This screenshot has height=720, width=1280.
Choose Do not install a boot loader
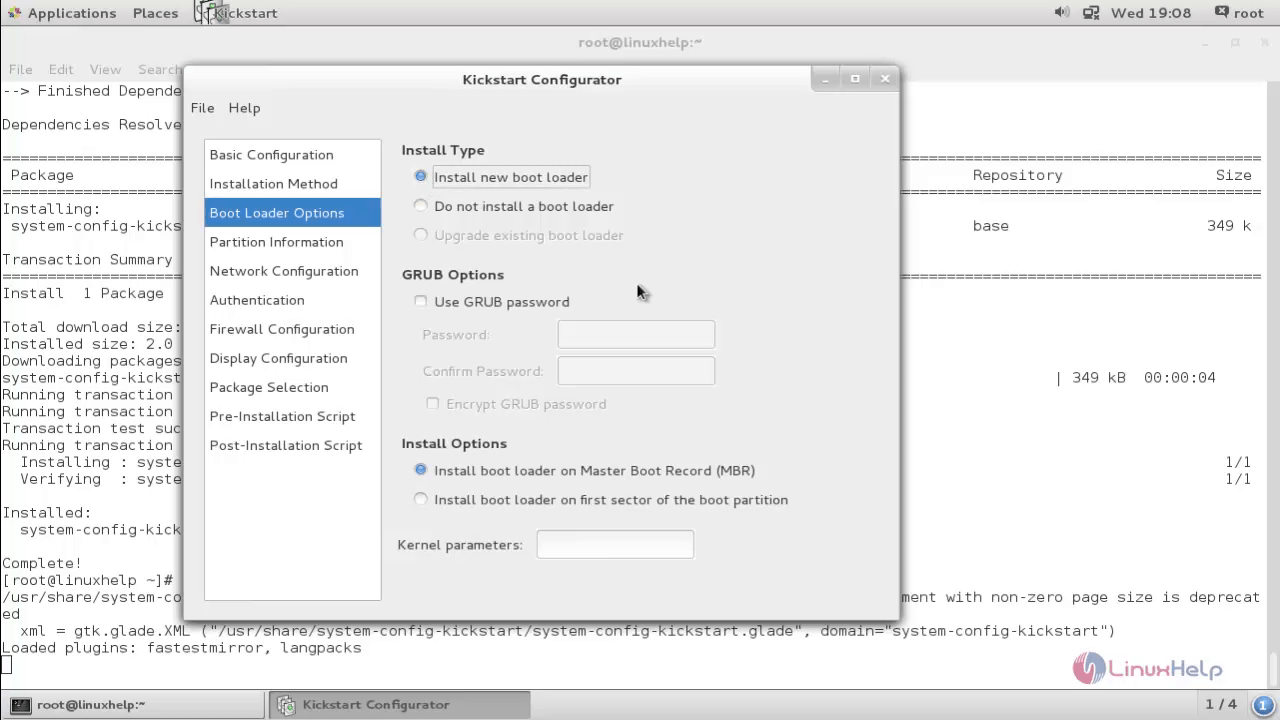pyautogui.click(x=513, y=206)
